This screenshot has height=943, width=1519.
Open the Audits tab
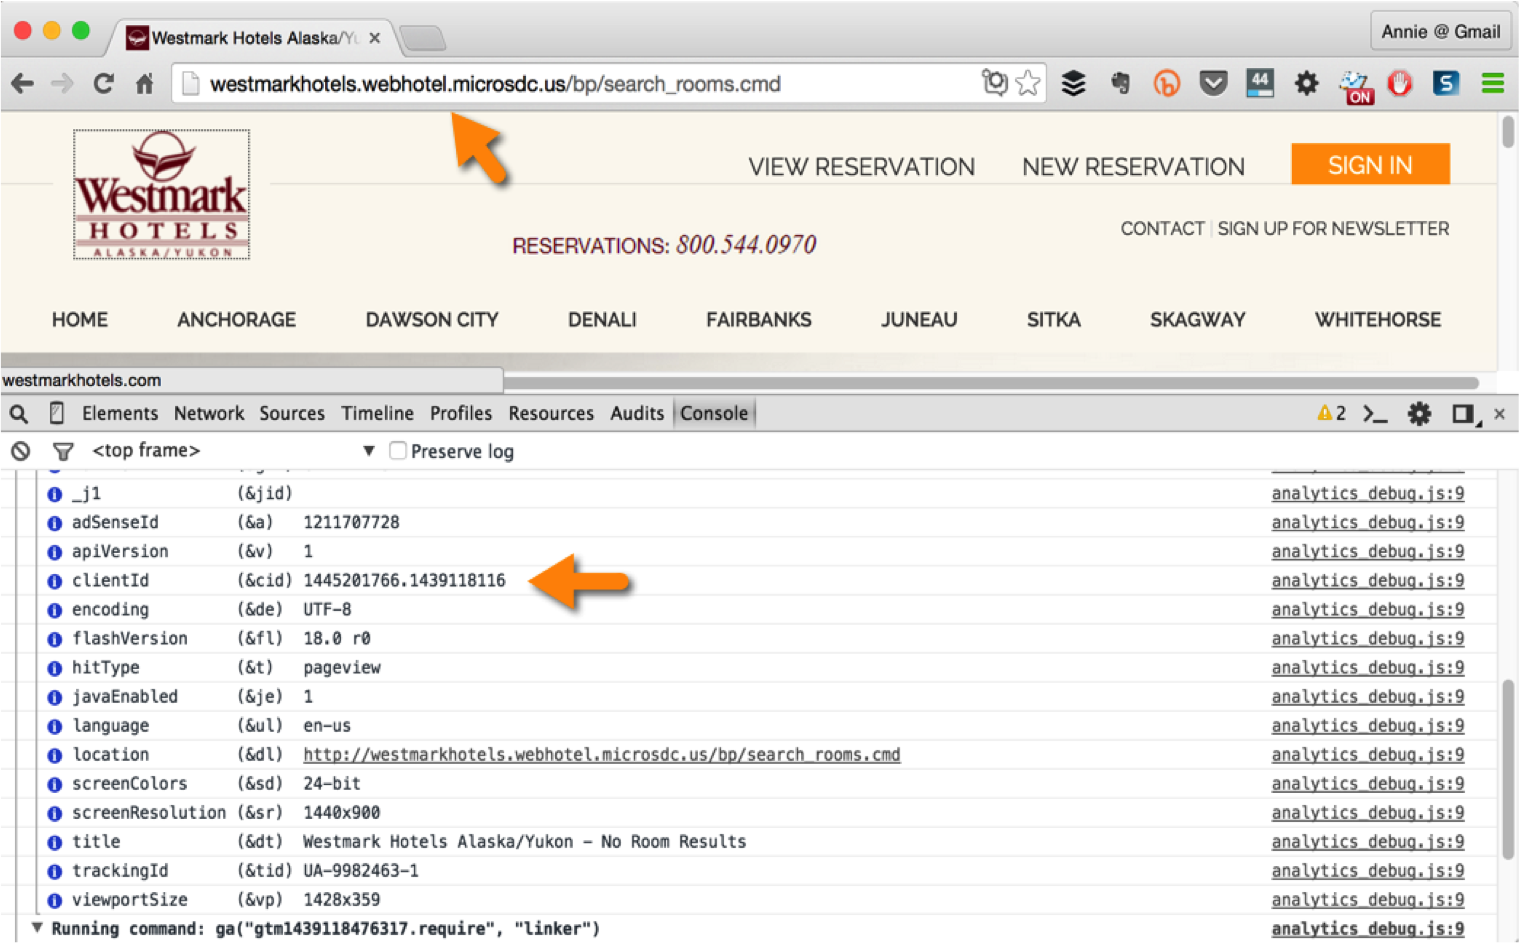[x=637, y=413]
